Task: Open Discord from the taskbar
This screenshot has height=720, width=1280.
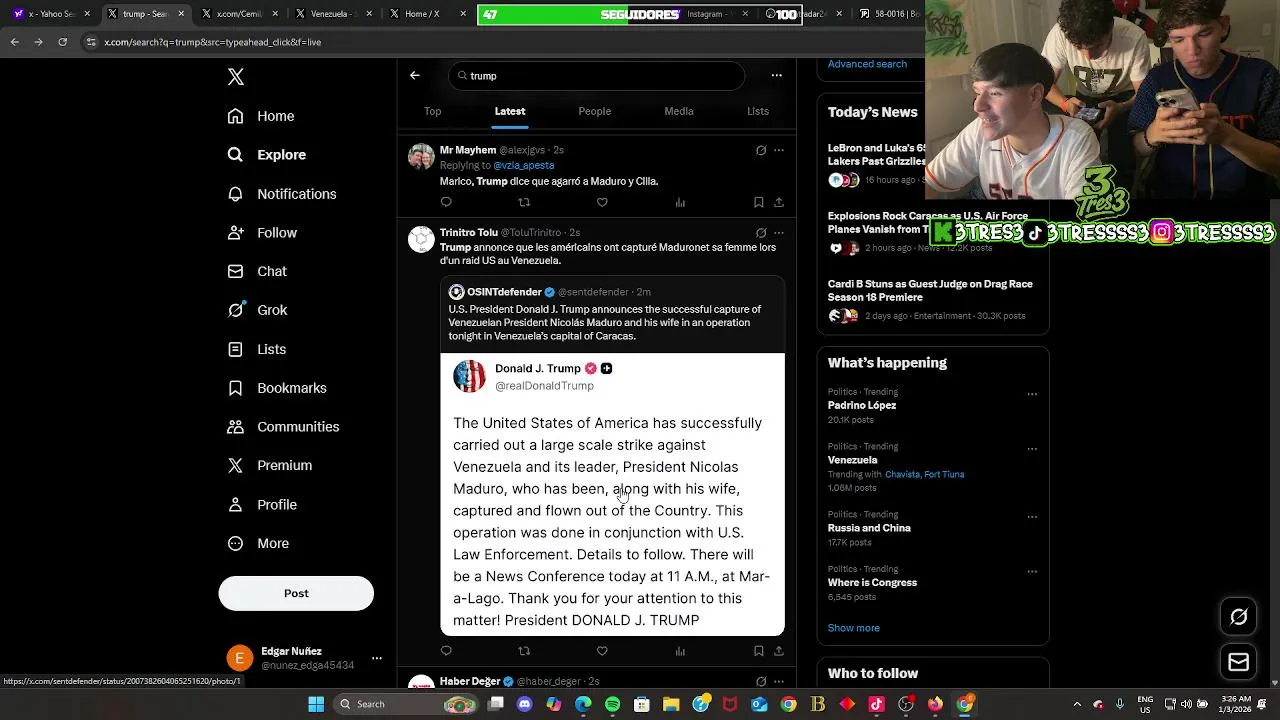Action: pos(525,704)
